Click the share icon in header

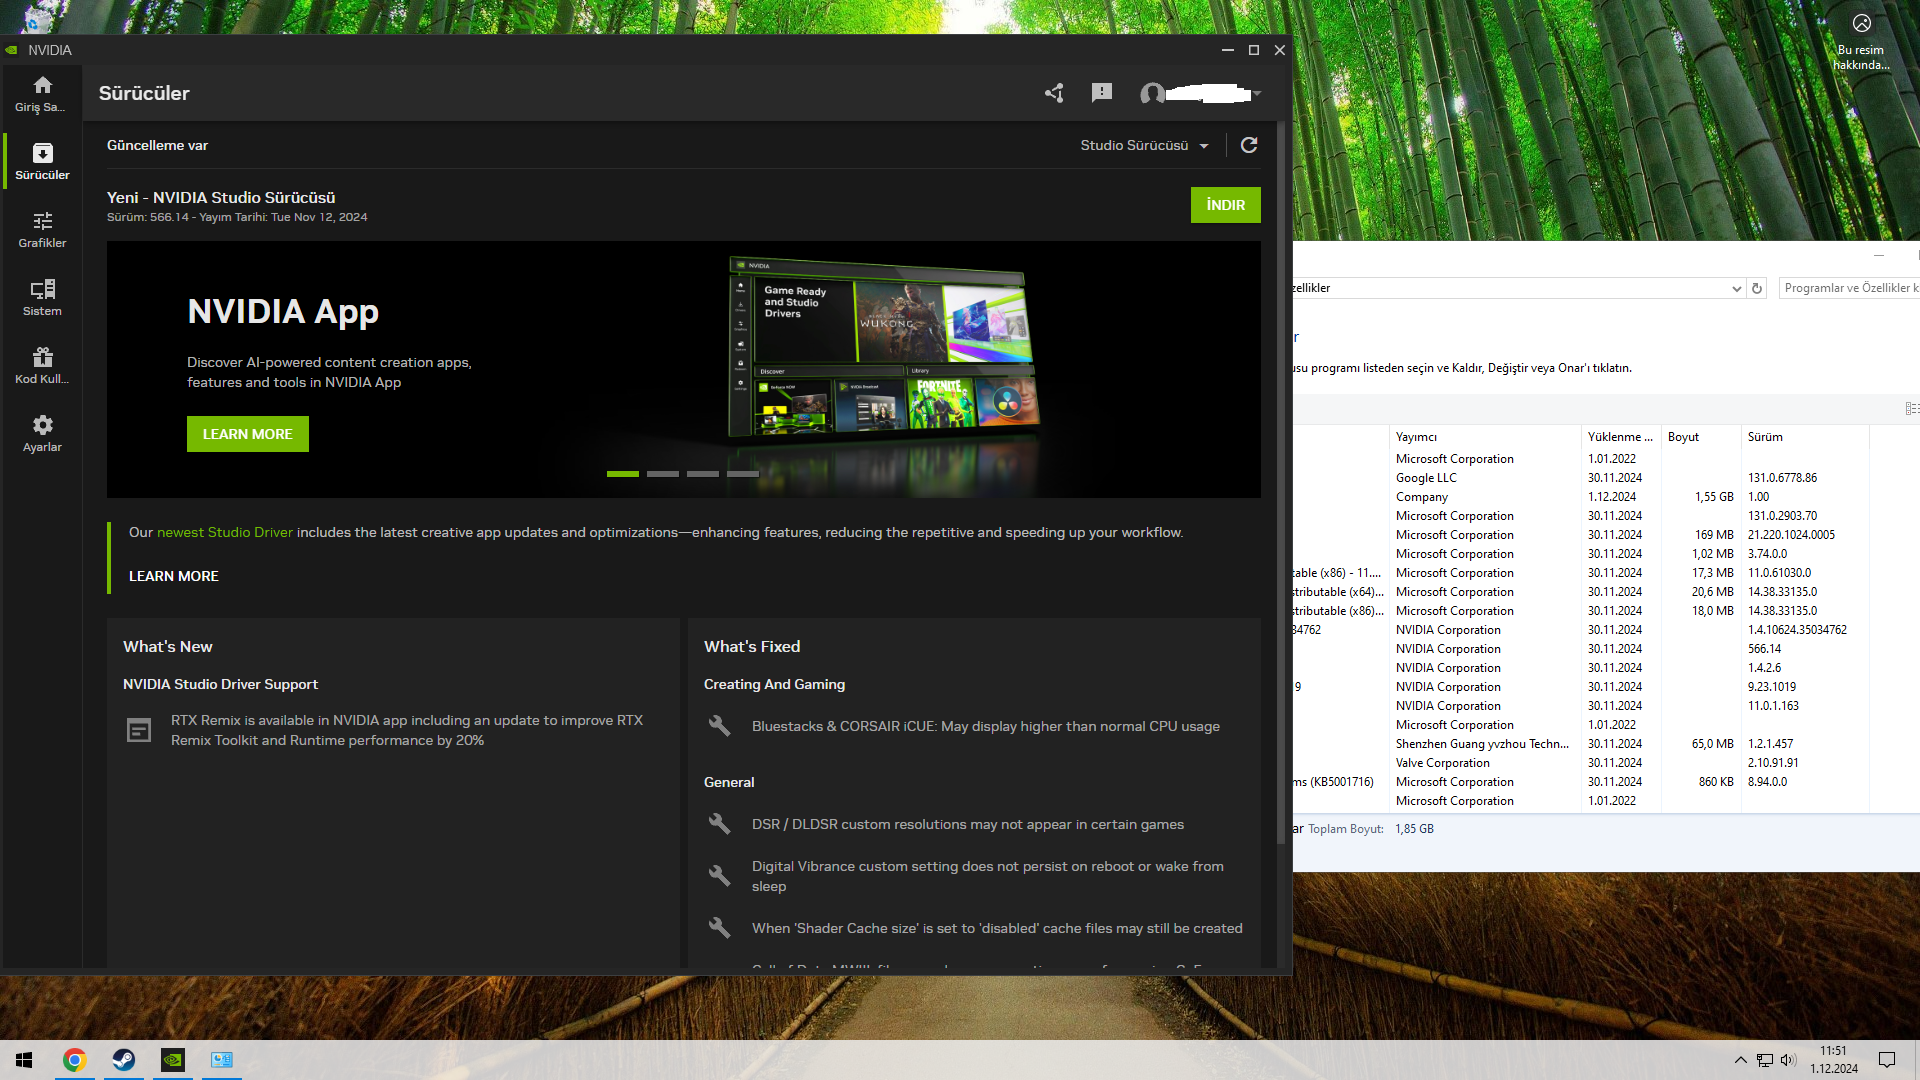click(x=1054, y=93)
